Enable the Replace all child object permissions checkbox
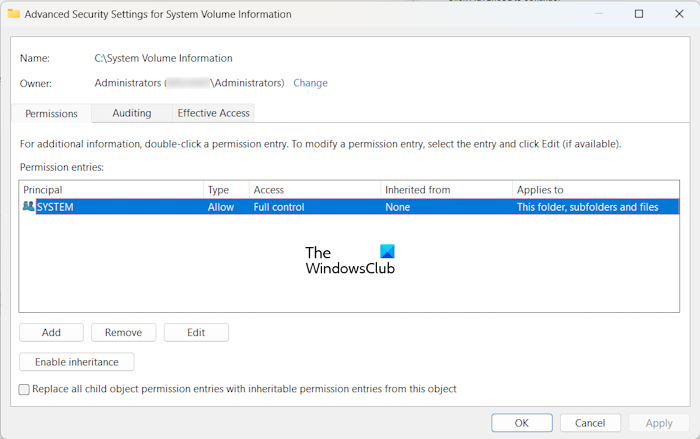 (x=24, y=389)
